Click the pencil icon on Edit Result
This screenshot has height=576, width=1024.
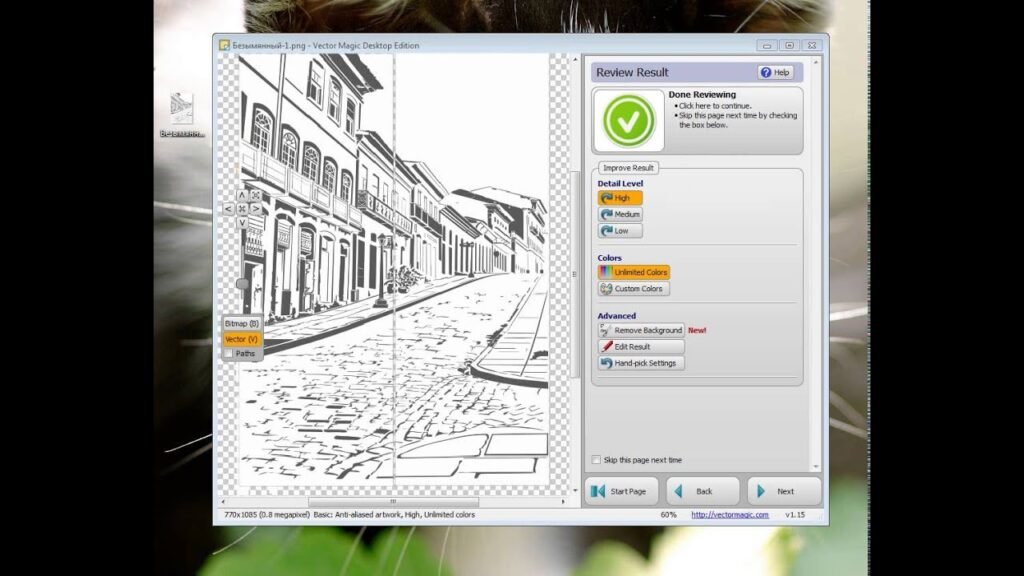[x=607, y=347]
